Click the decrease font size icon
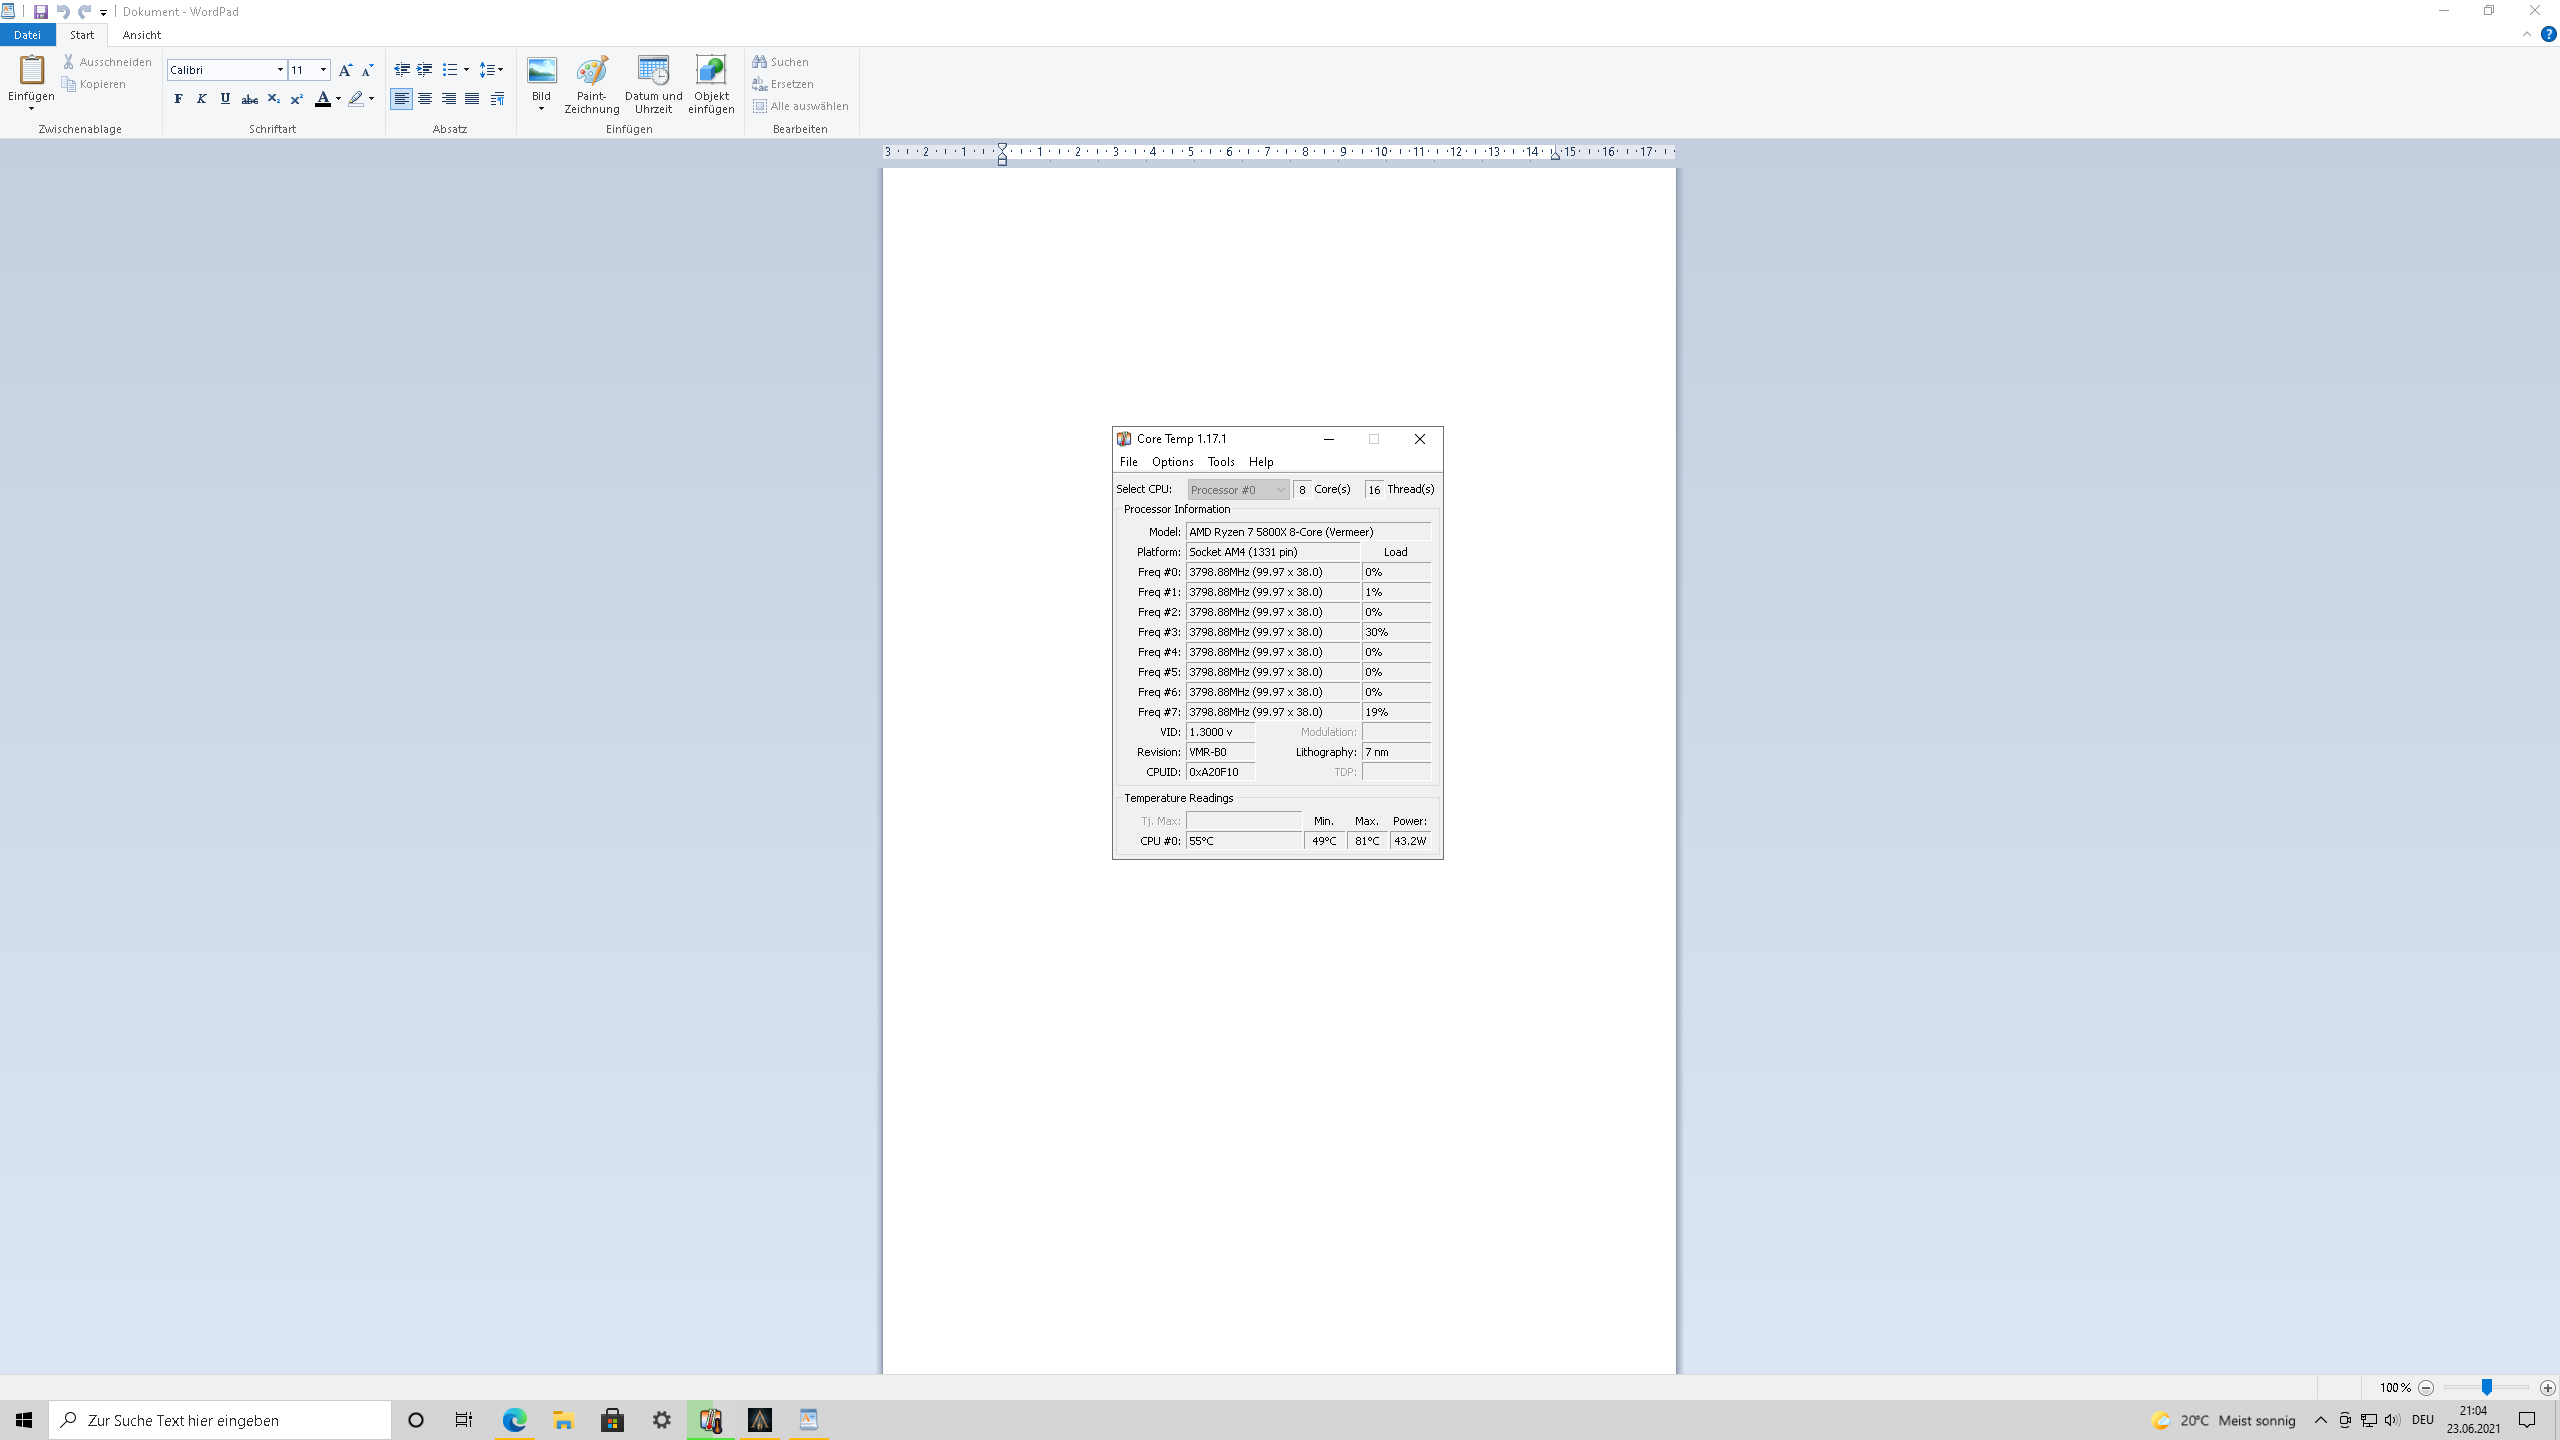2560x1440 pixels. click(x=367, y=70)
